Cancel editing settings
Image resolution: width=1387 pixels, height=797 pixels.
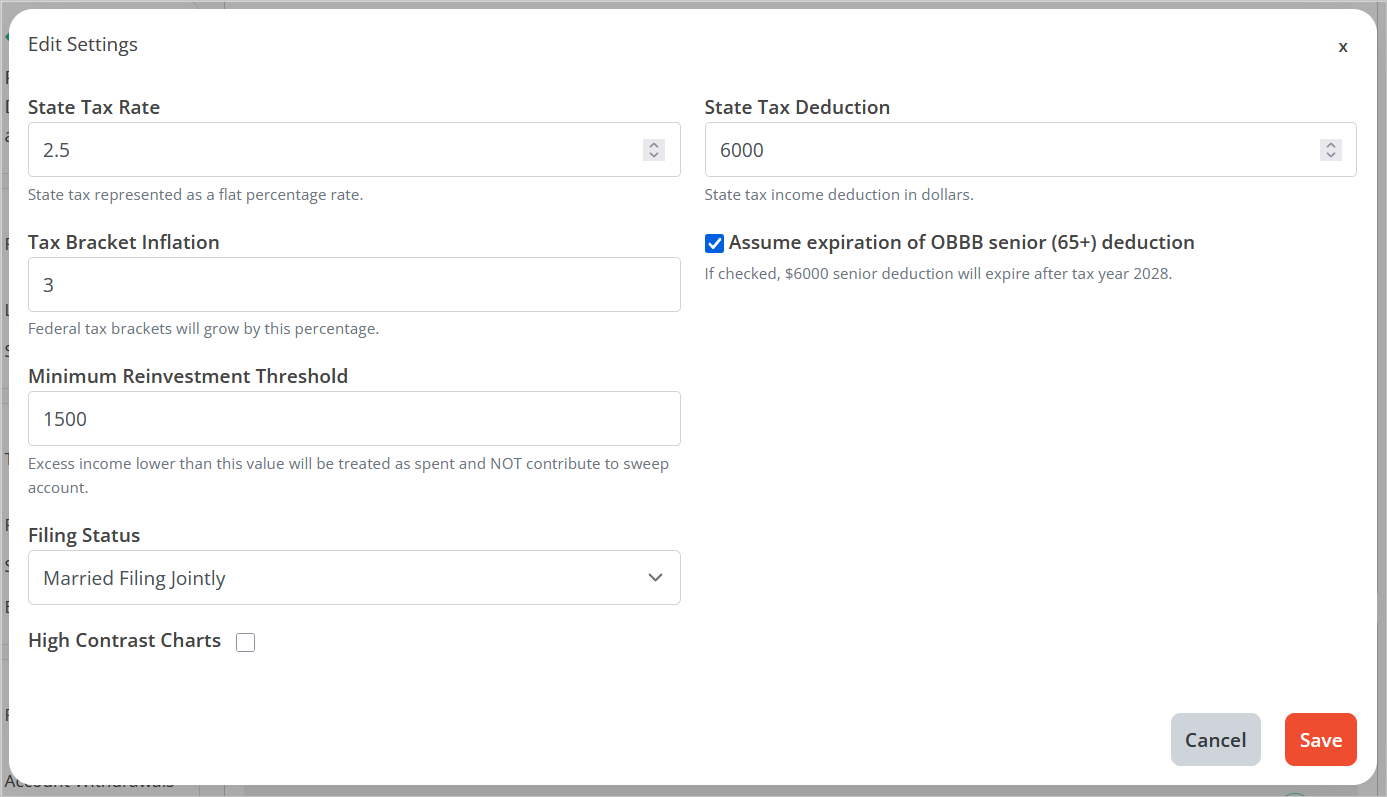click(1215, 740)
